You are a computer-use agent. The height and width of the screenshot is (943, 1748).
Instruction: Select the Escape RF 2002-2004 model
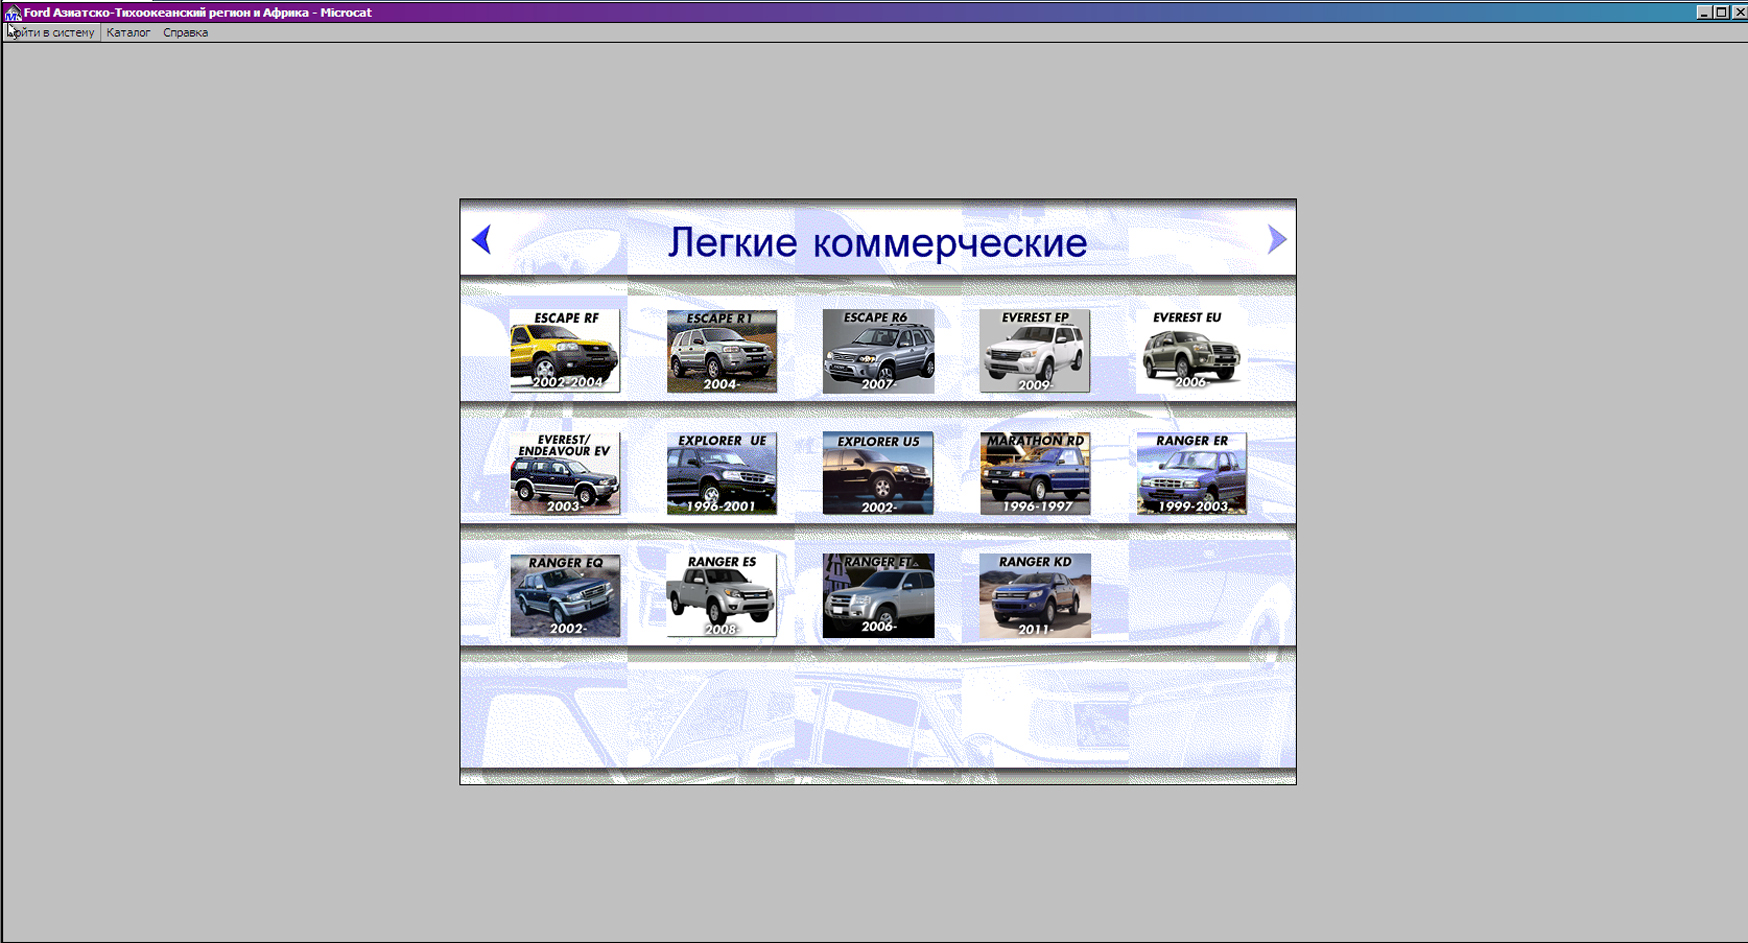(565, 351)
